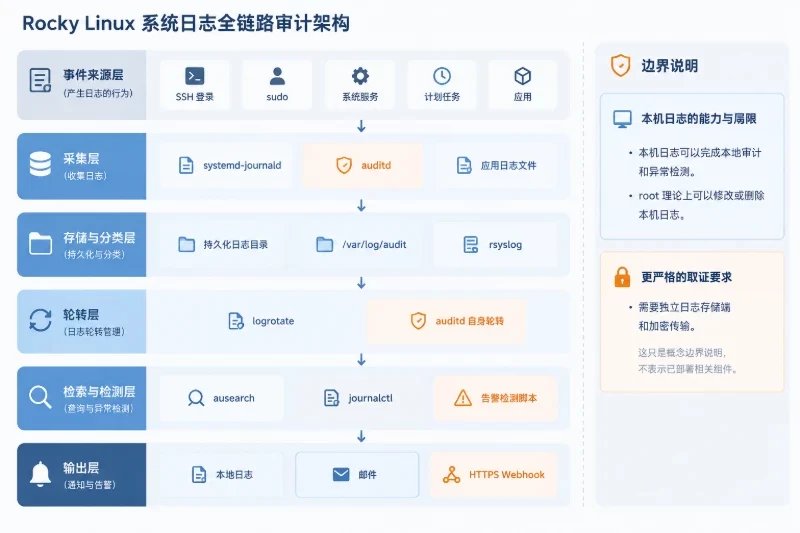Image resolution: width=800 pixels, height=533 pixels.
Task: Click the (日志轮转管理) subtitle
Action: point(94,332)
